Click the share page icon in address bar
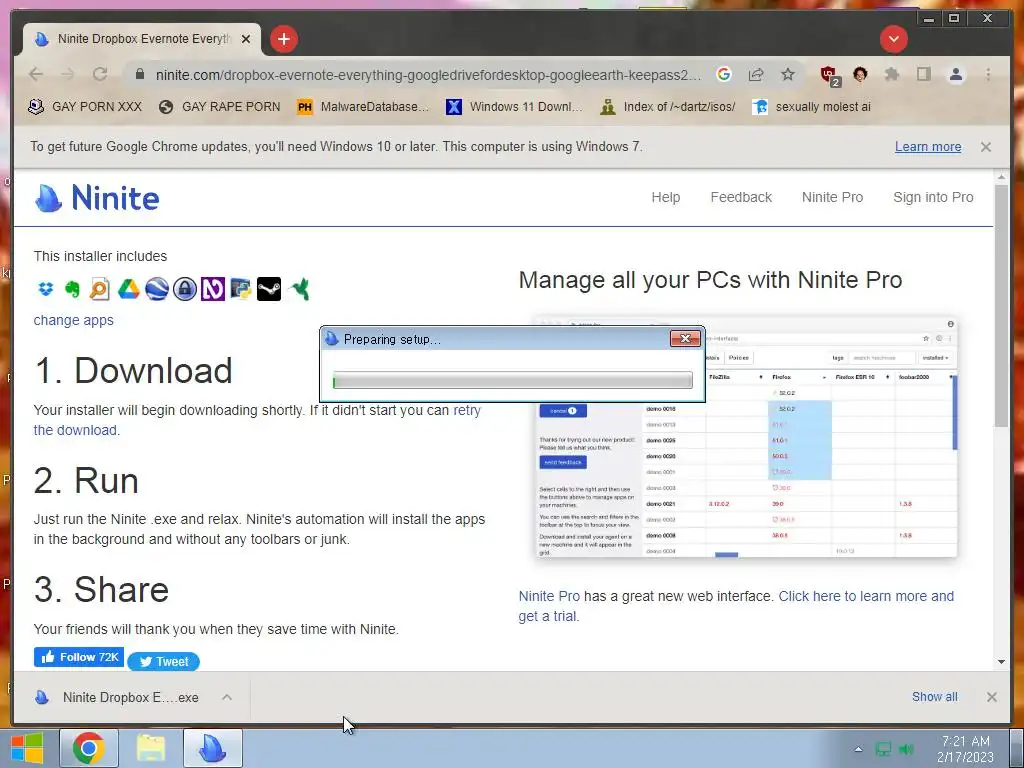 (x=756, y=74)
